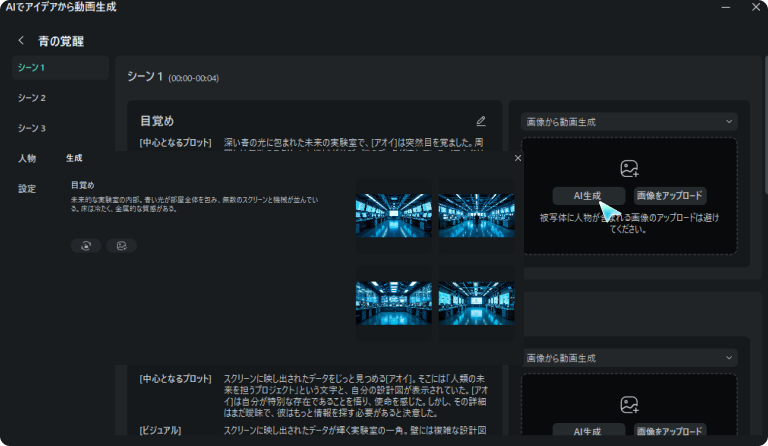Screen dimensions: 768x446
Task: Close the 生成 popup panel
Action: pyautogui.click(x=518, y=158)
